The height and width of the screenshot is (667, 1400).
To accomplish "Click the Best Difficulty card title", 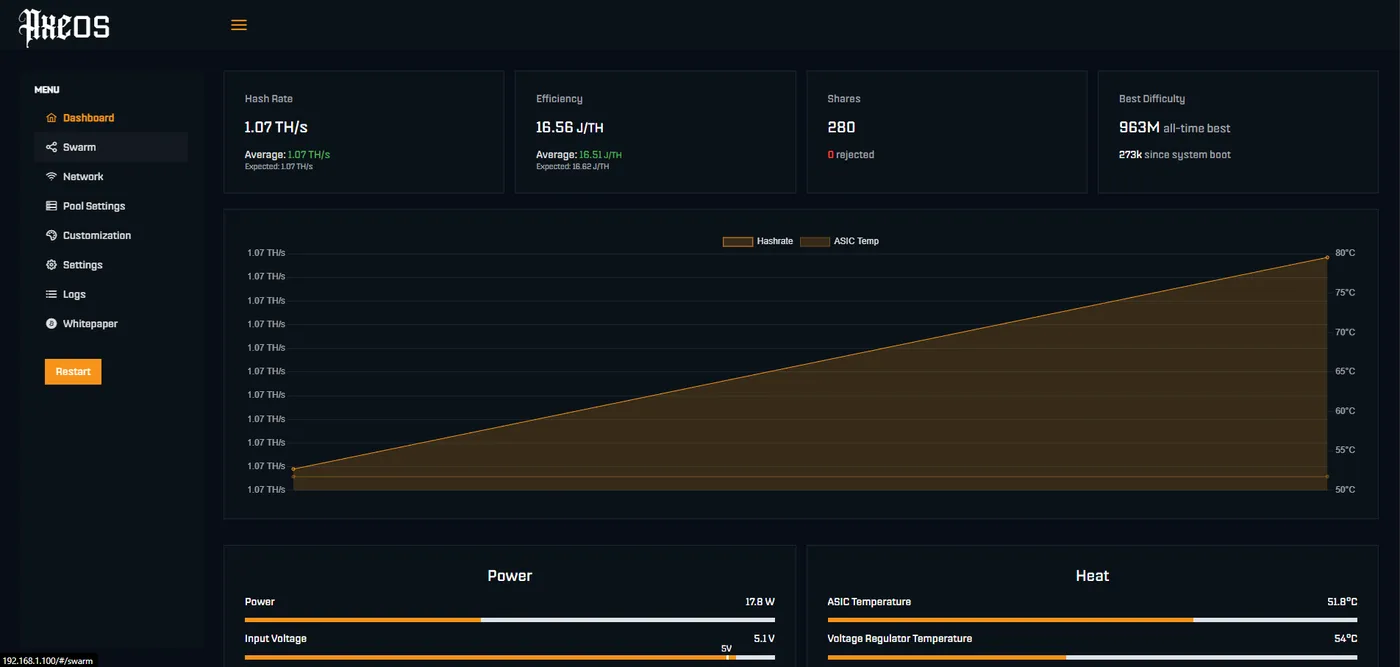I will (1152, 99).
